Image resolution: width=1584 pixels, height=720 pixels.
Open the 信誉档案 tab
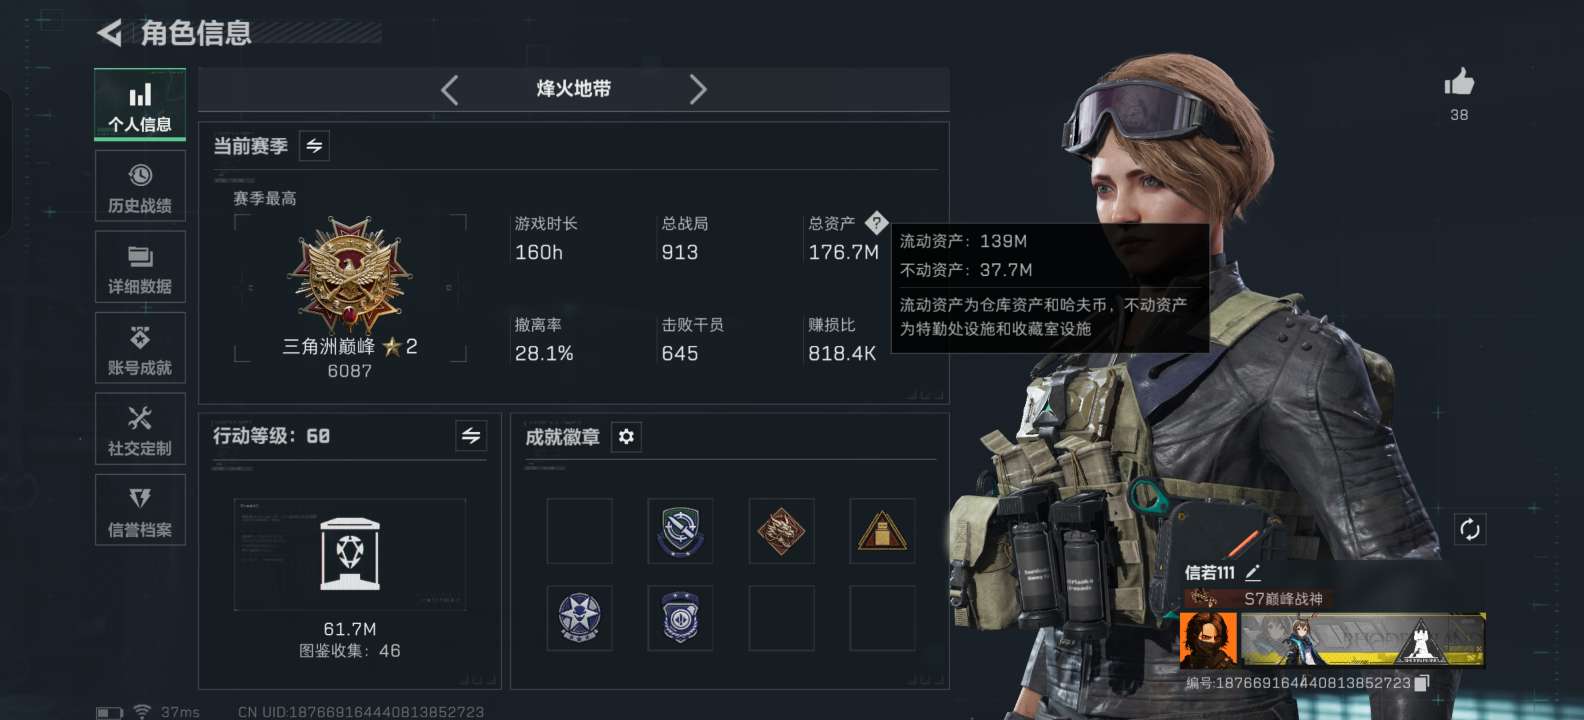(x=140, y=510)
